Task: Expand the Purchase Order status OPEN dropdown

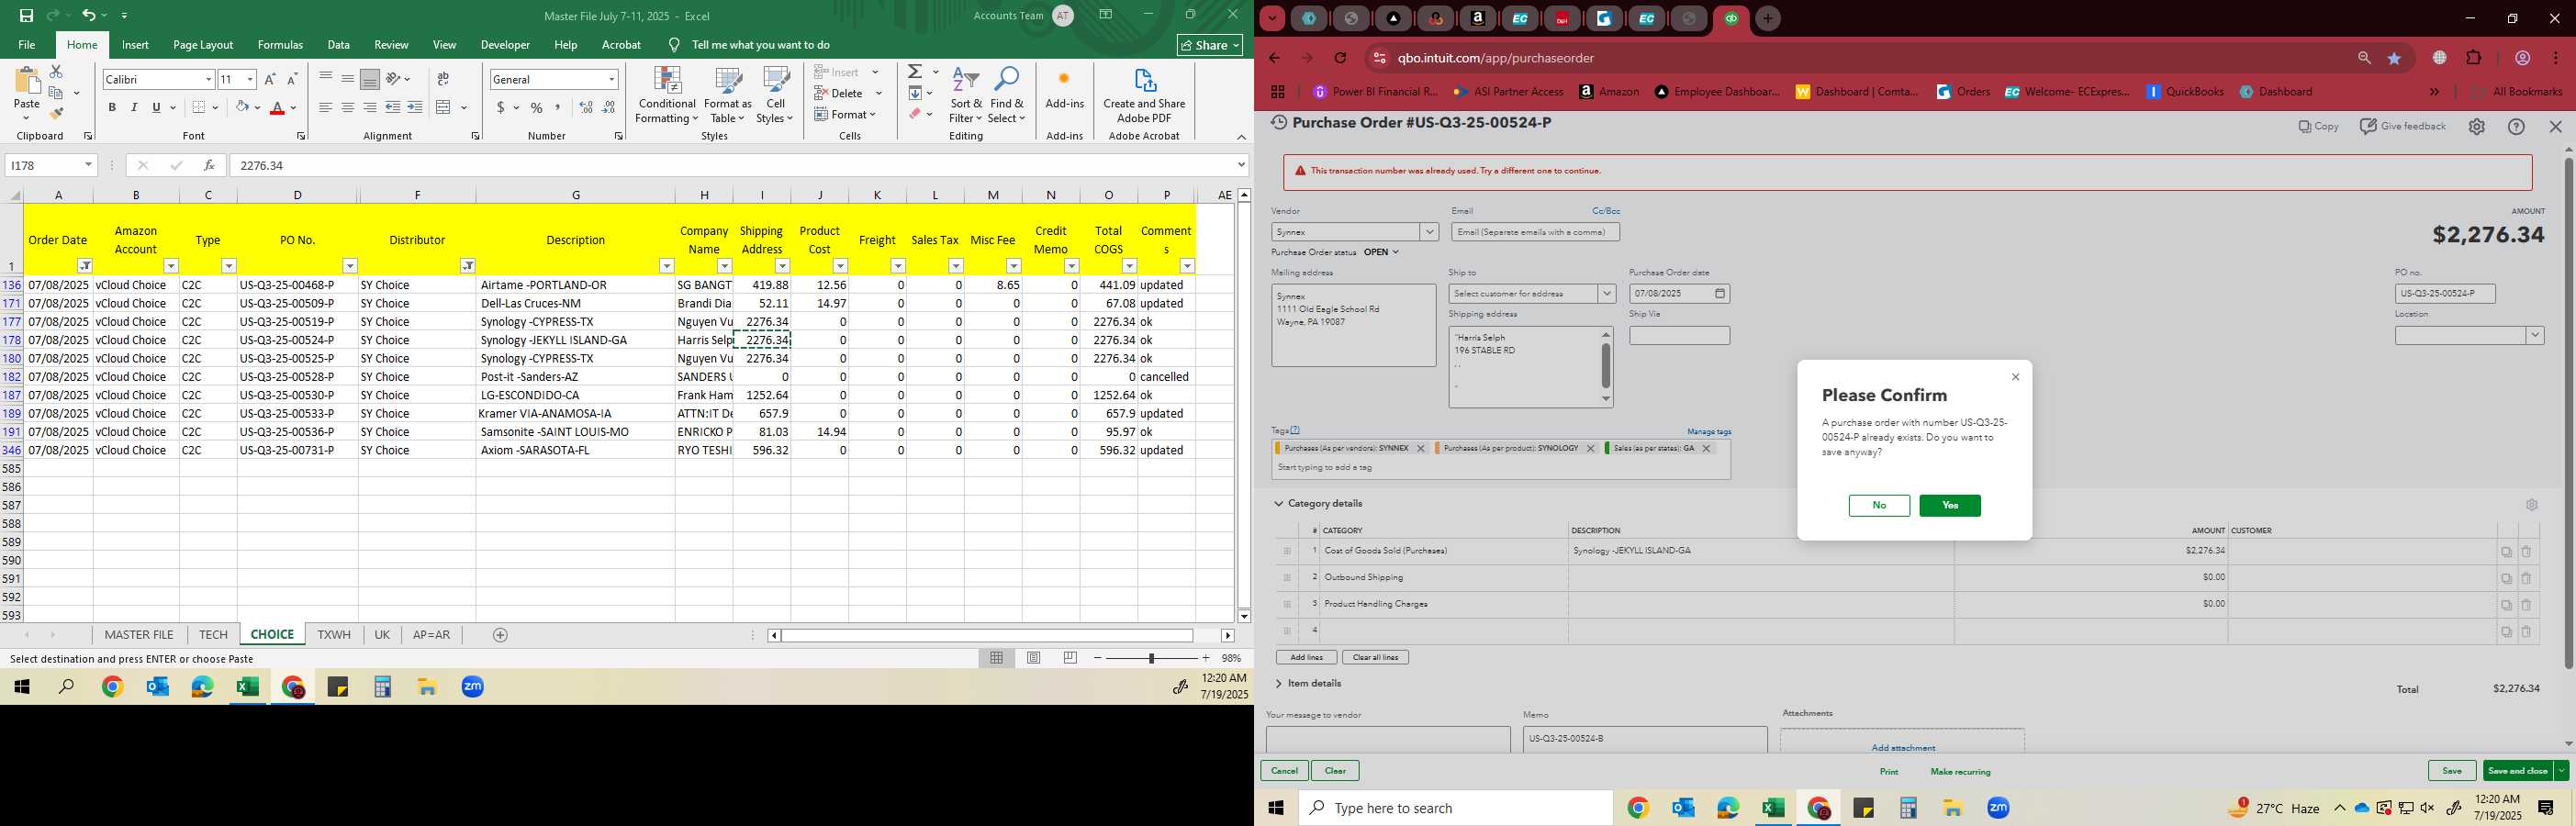Action: [1381, 252]
